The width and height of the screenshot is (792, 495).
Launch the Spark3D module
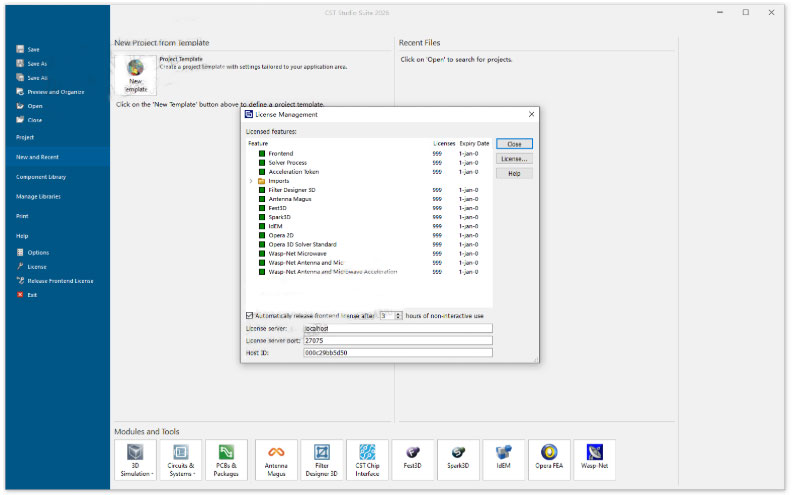tap(458, 460)
